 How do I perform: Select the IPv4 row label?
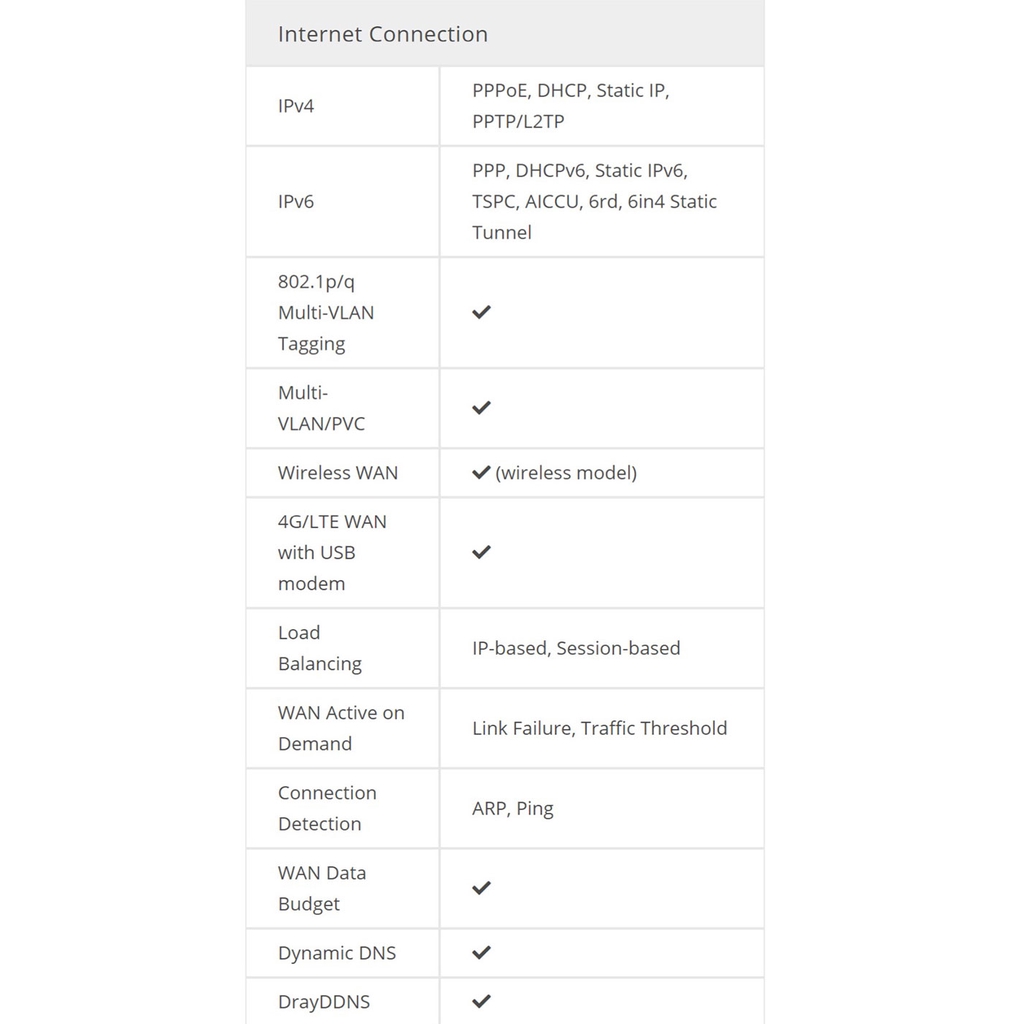296,106
